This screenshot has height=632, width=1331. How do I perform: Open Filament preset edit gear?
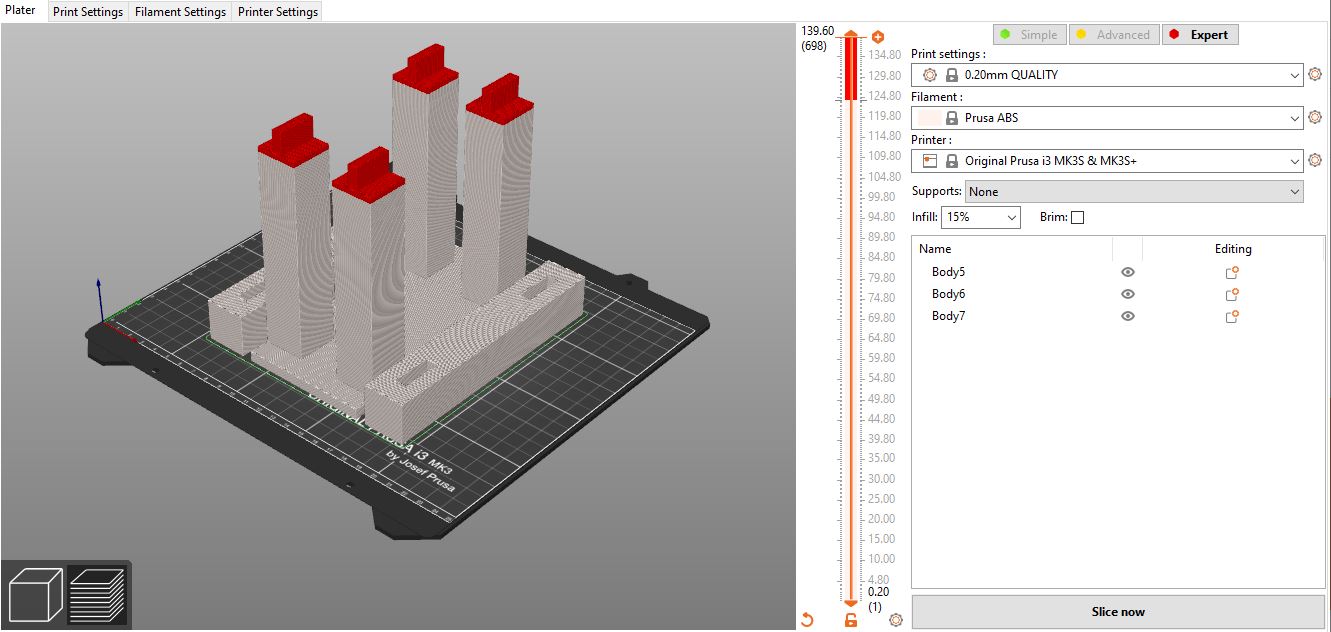(1315, 118)
